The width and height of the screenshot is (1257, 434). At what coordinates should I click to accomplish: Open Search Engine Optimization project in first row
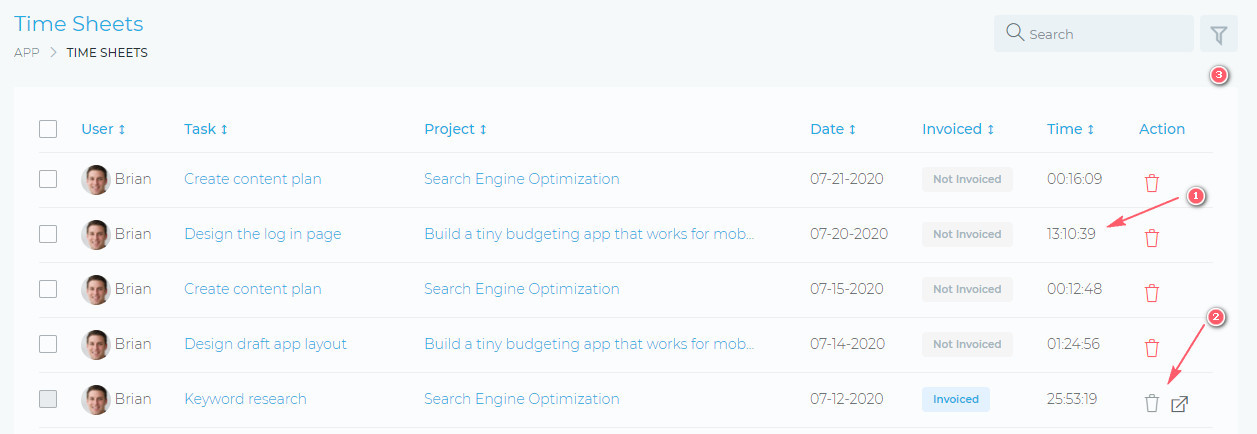pyautogui.click(x=521, y=179)
